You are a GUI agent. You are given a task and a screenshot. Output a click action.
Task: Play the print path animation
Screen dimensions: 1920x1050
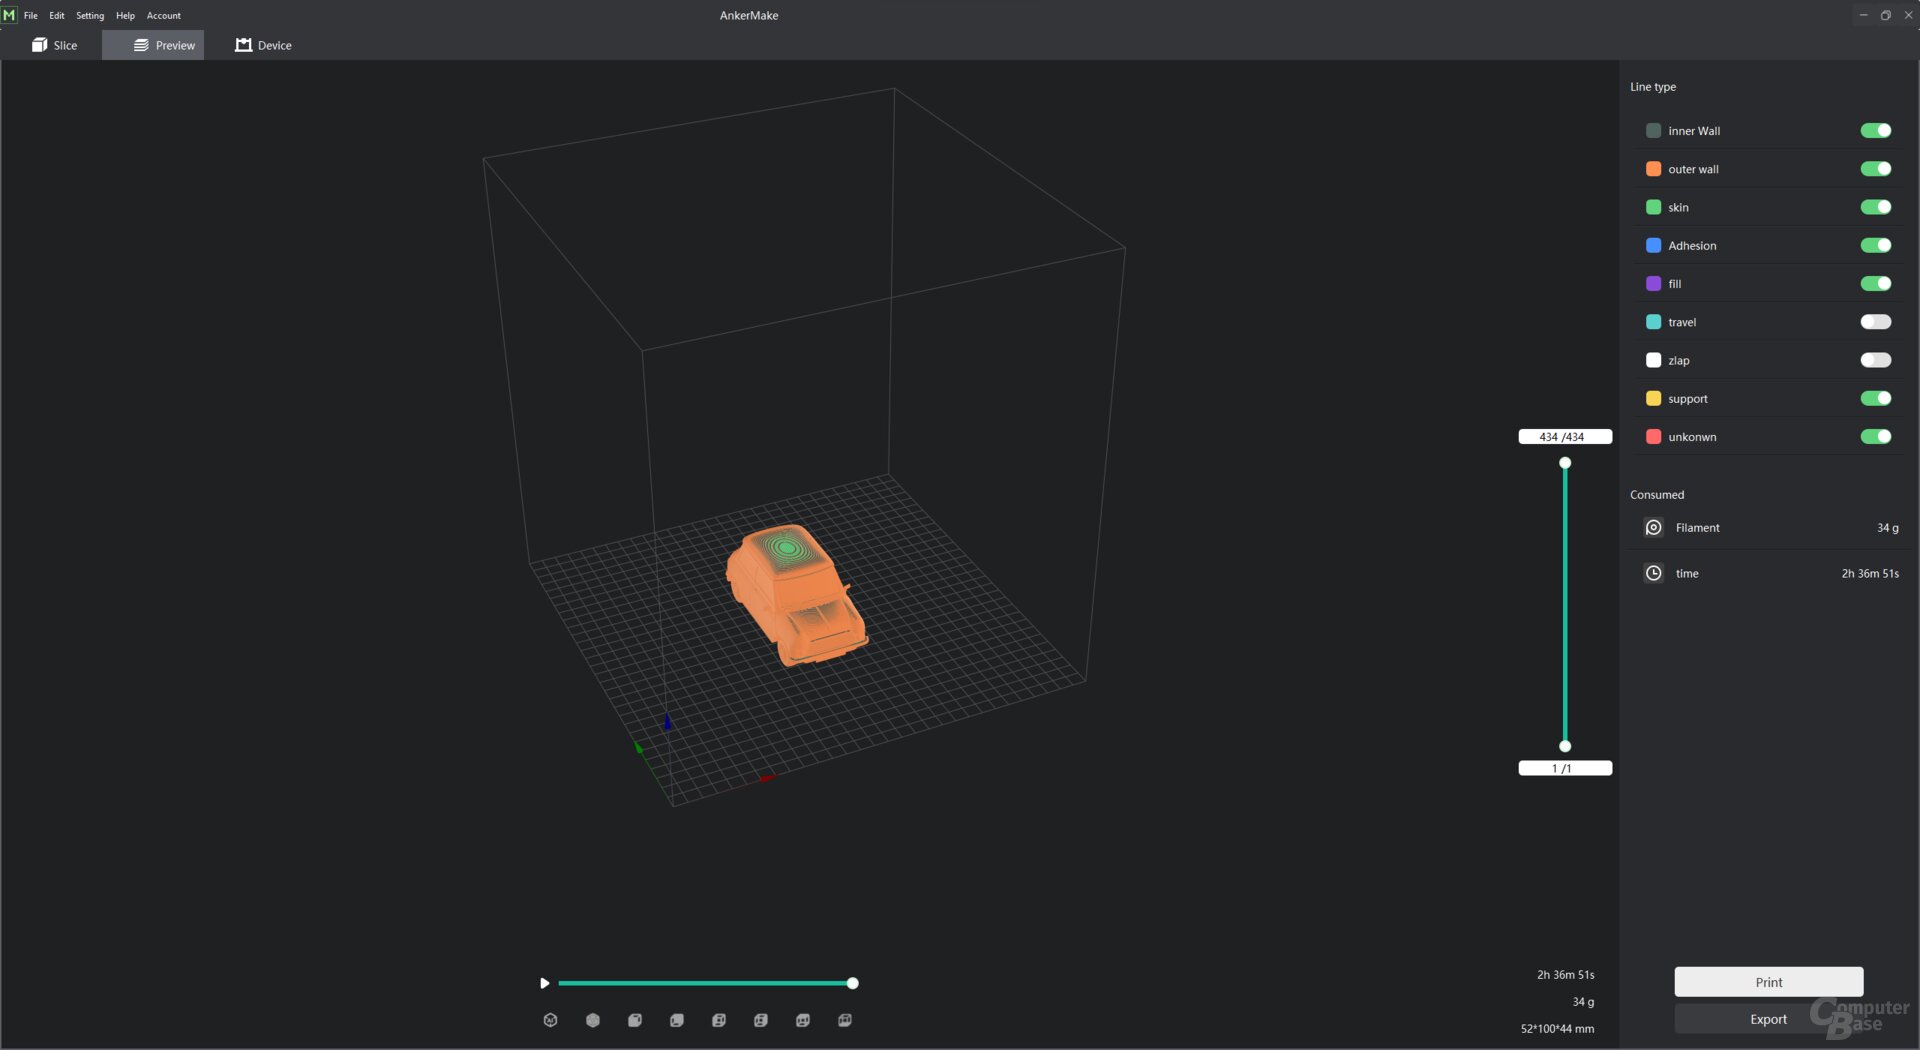point(544,983)
